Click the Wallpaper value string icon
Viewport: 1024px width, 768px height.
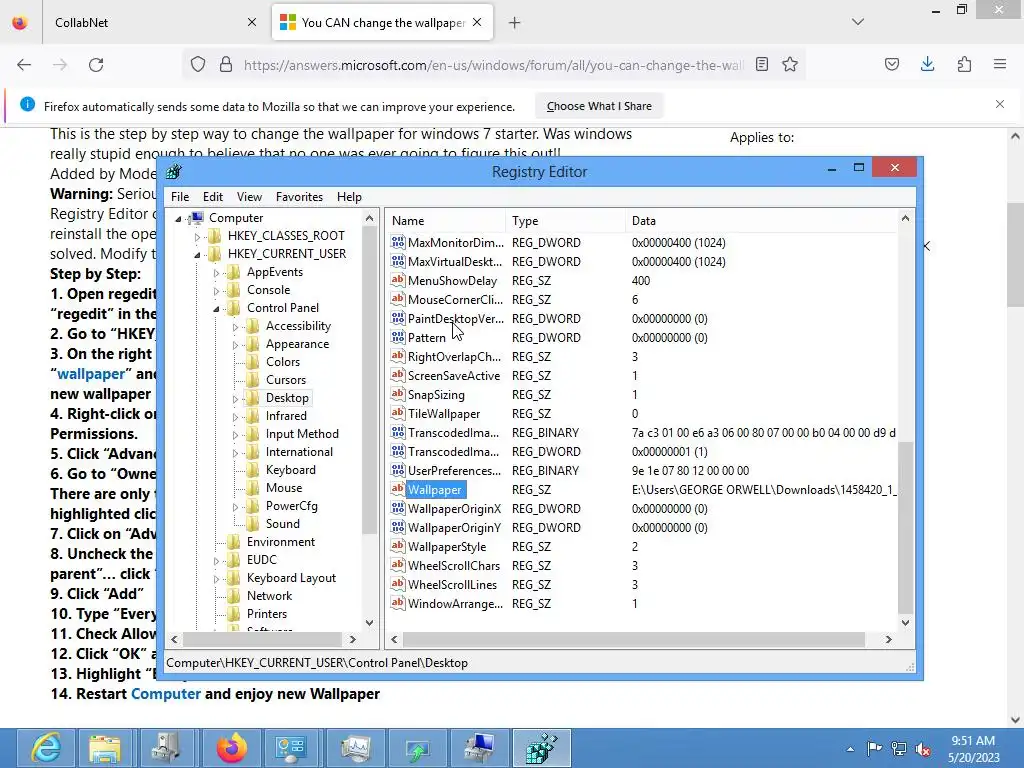(x=398, y=489)
